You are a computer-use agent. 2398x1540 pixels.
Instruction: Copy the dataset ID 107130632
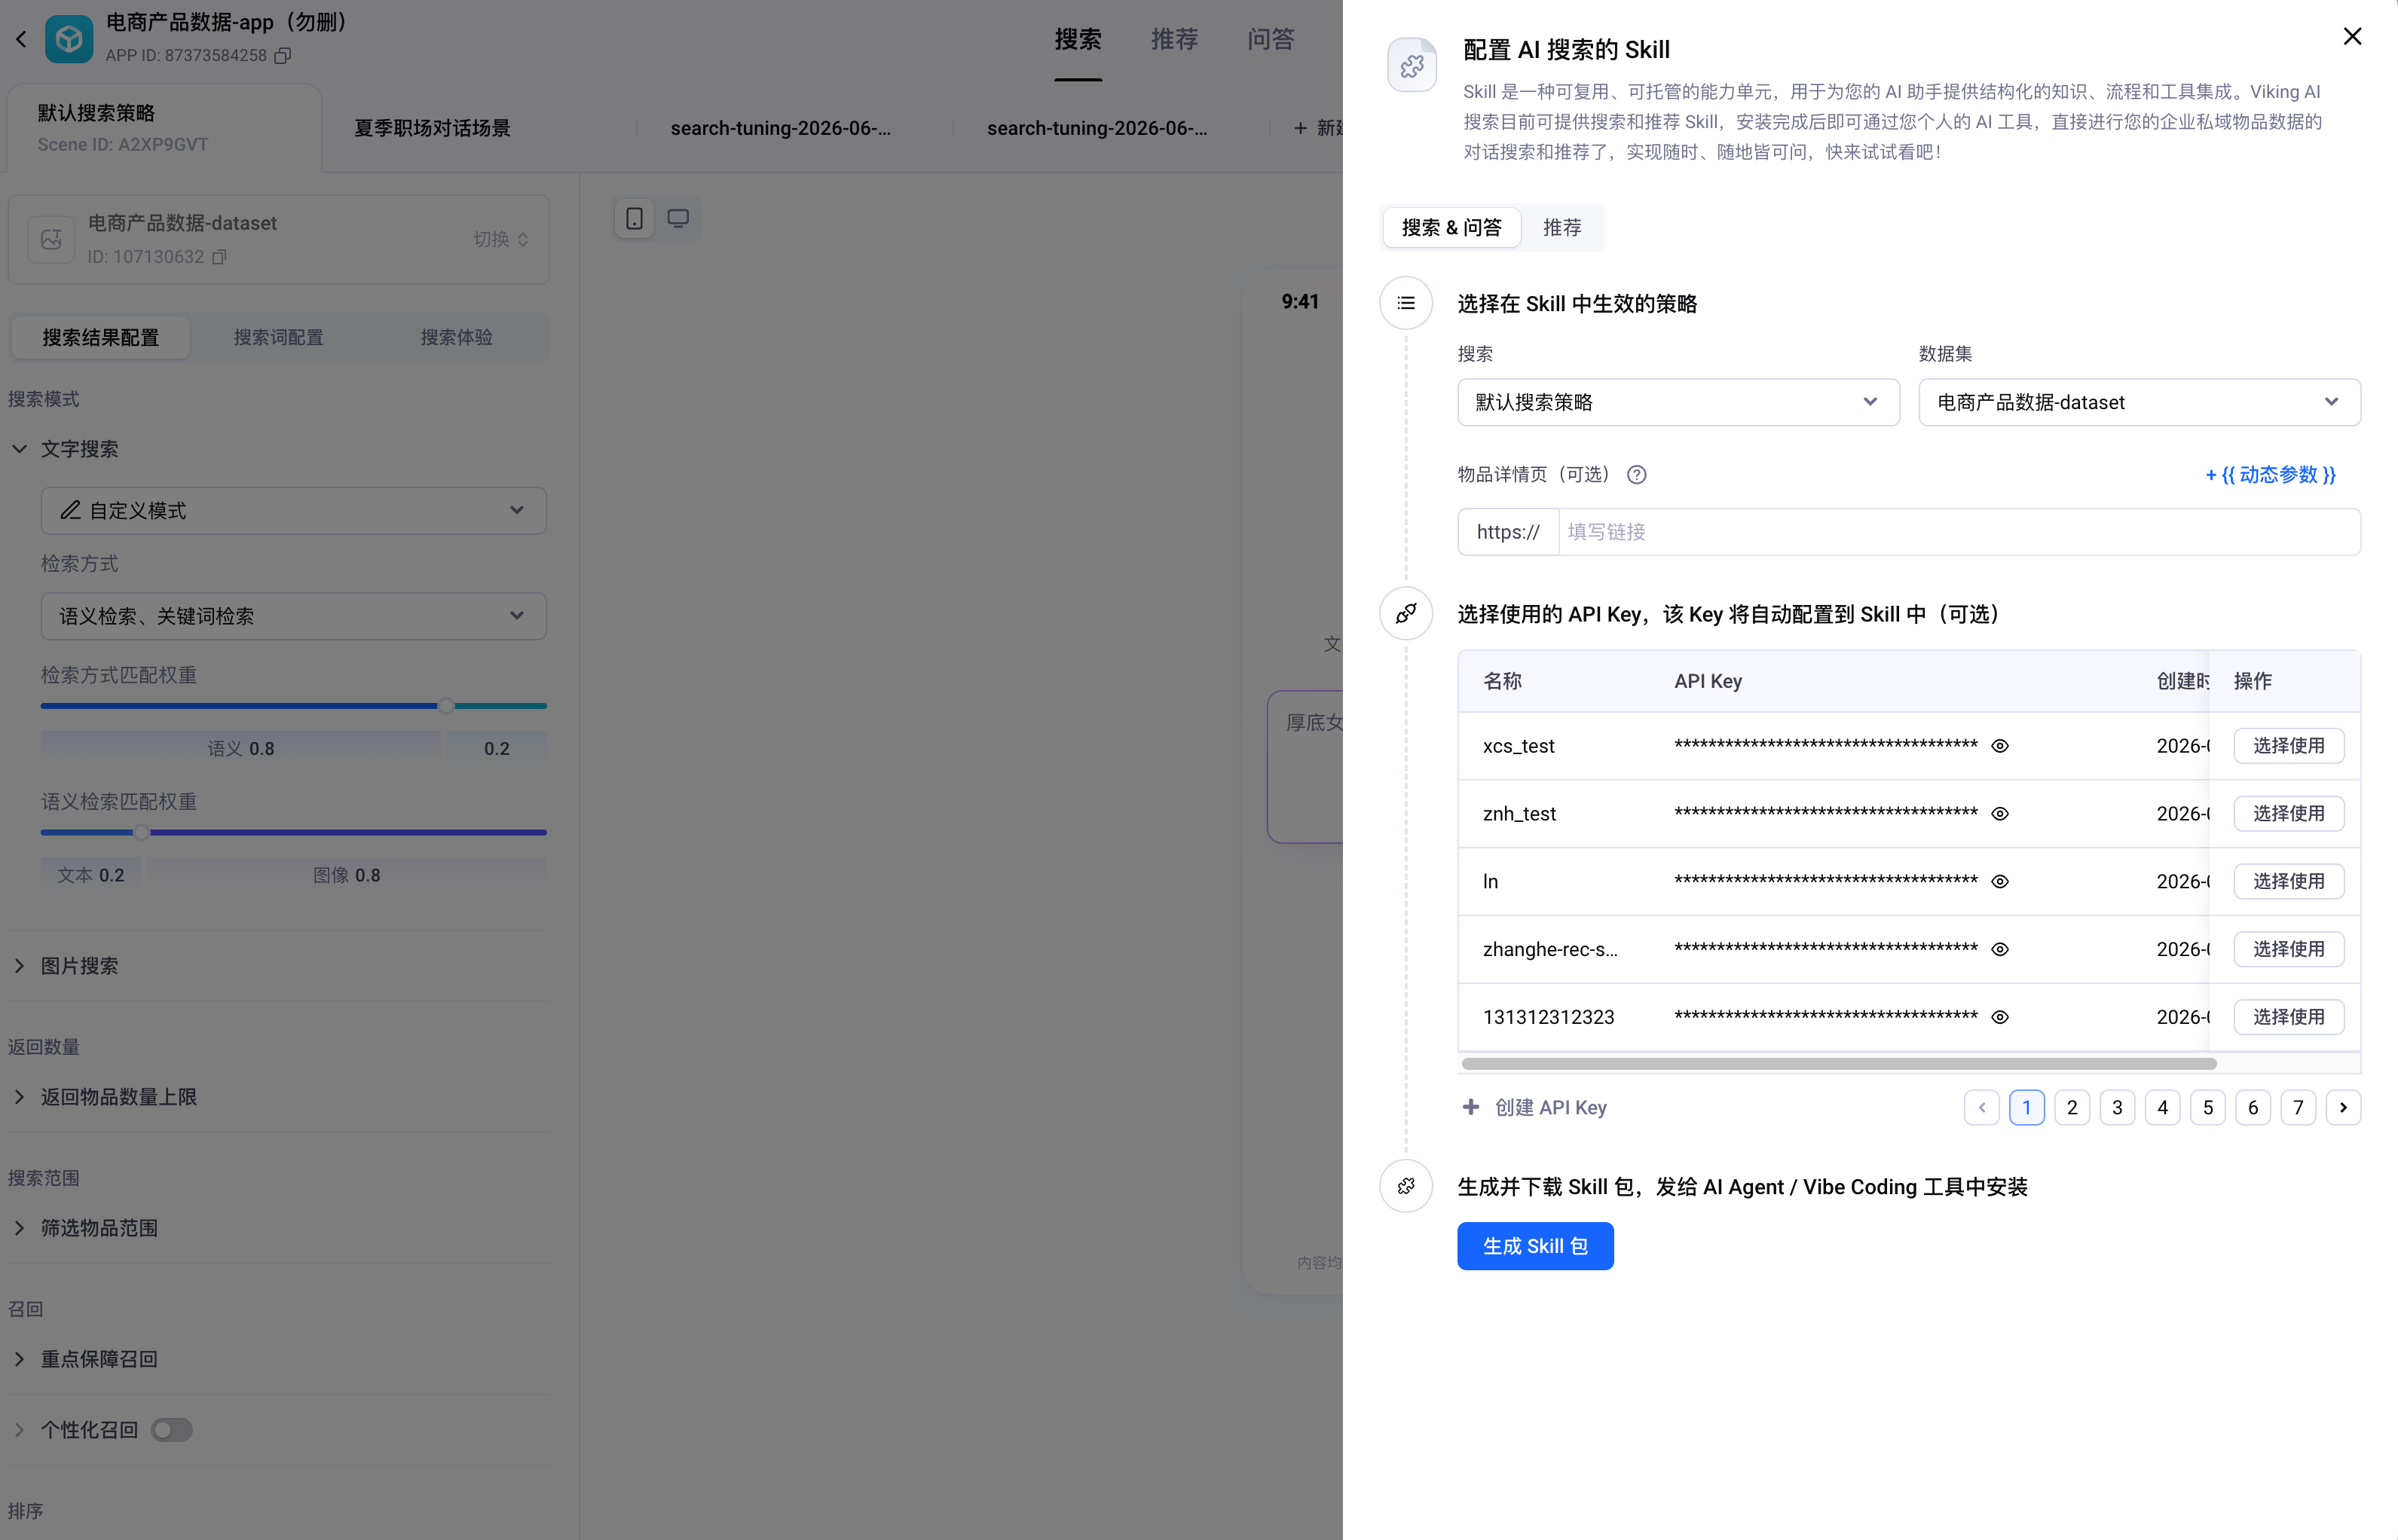click(219, 257)
